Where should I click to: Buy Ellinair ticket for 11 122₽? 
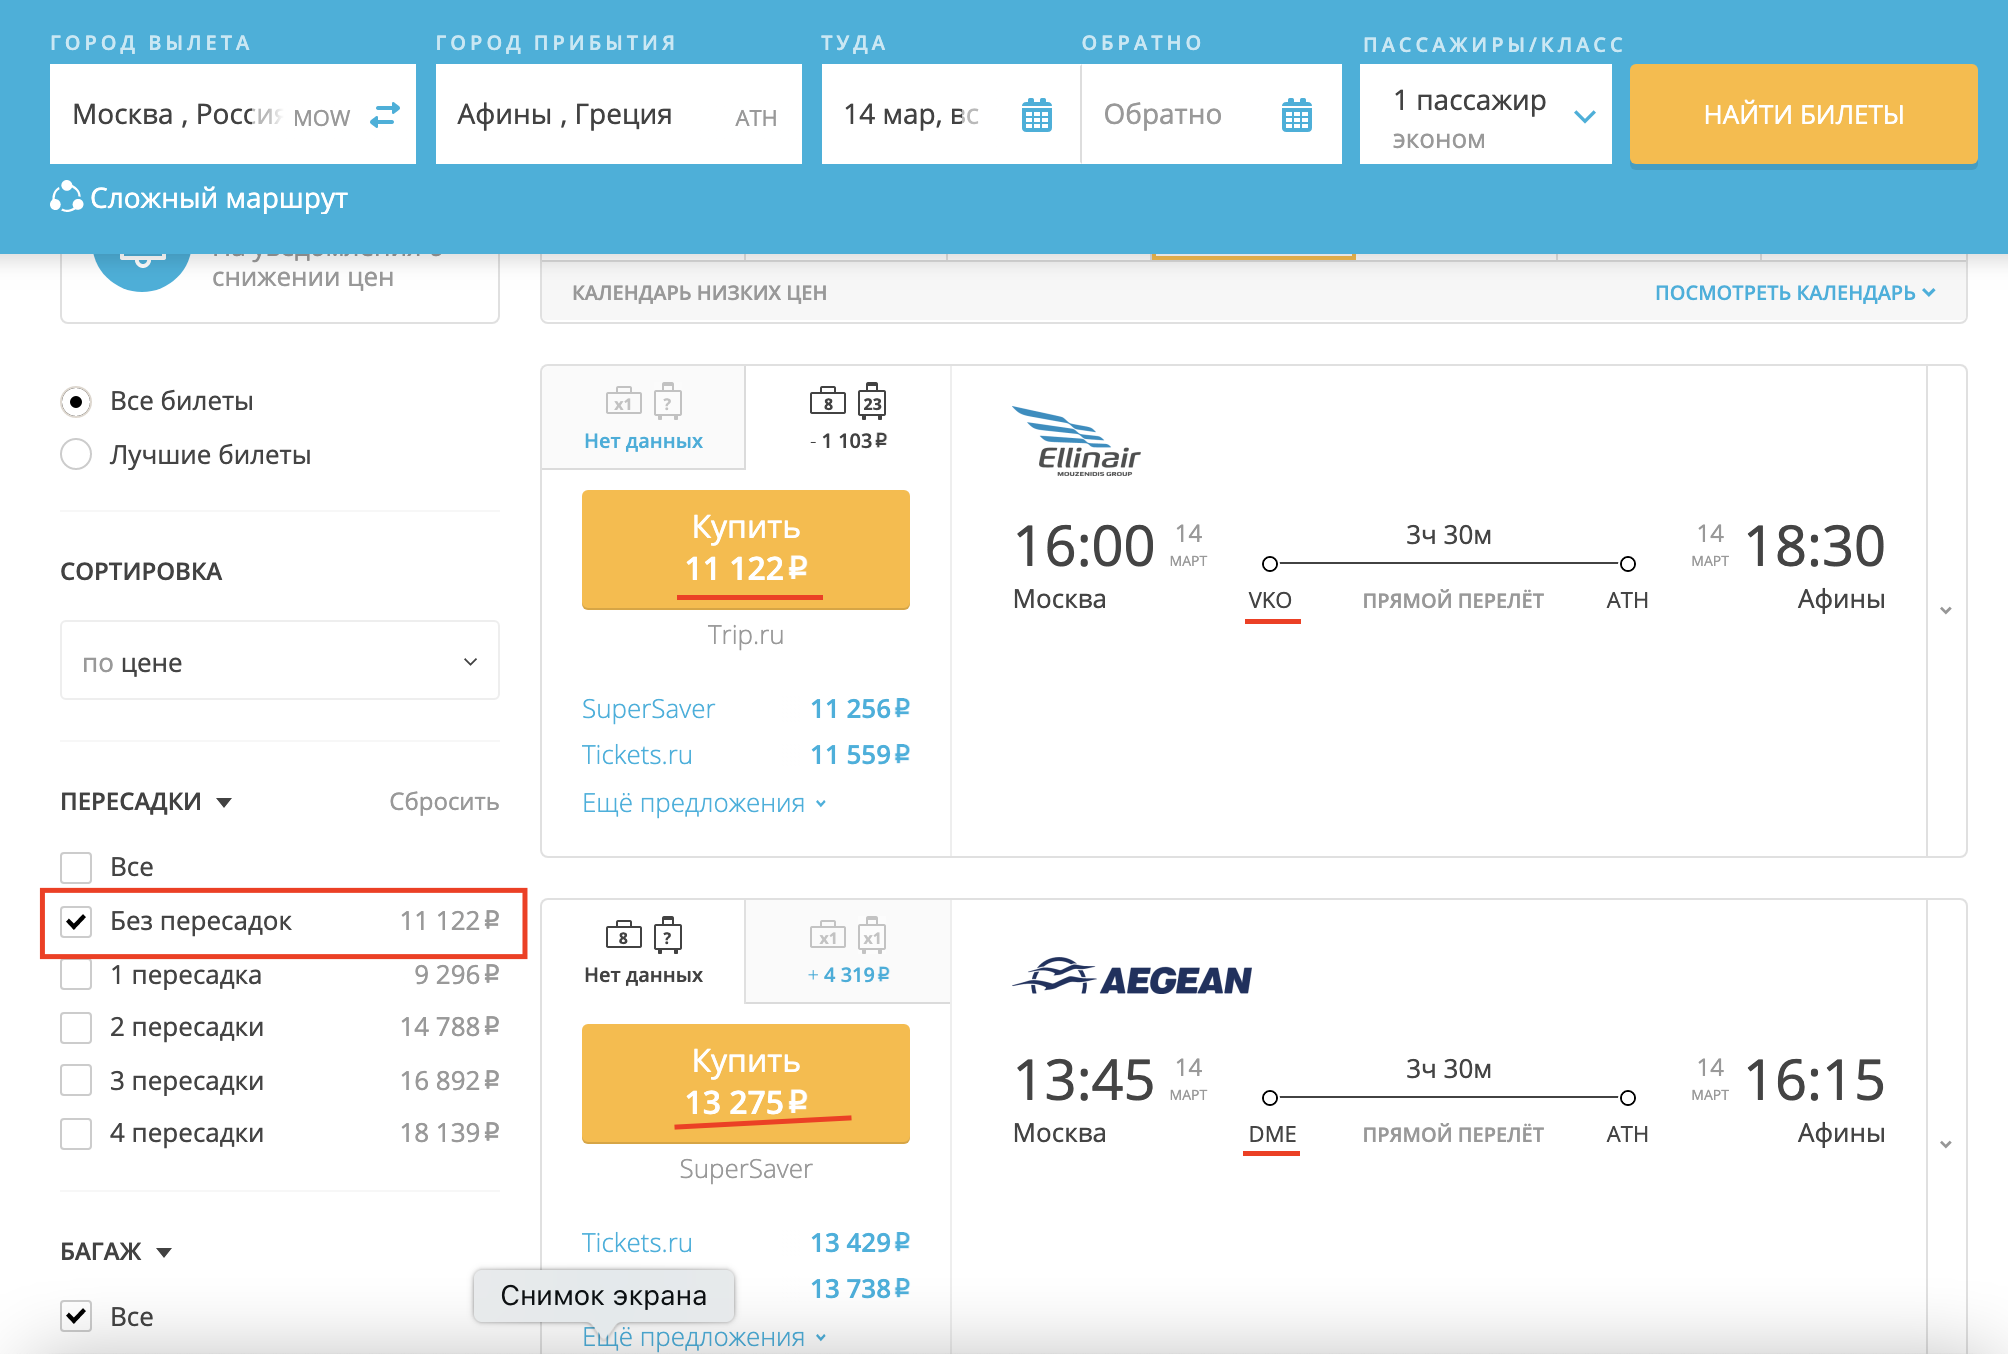click(x=746, y=549)
